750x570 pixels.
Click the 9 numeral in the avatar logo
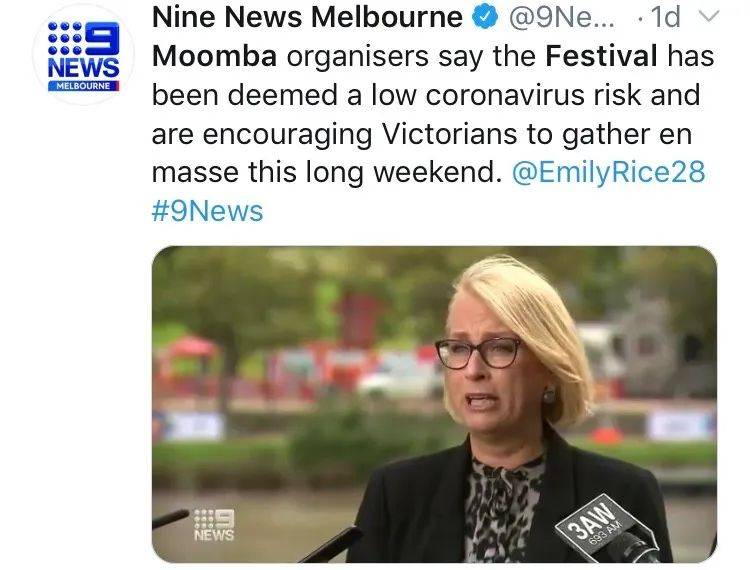tap(101, 38)
